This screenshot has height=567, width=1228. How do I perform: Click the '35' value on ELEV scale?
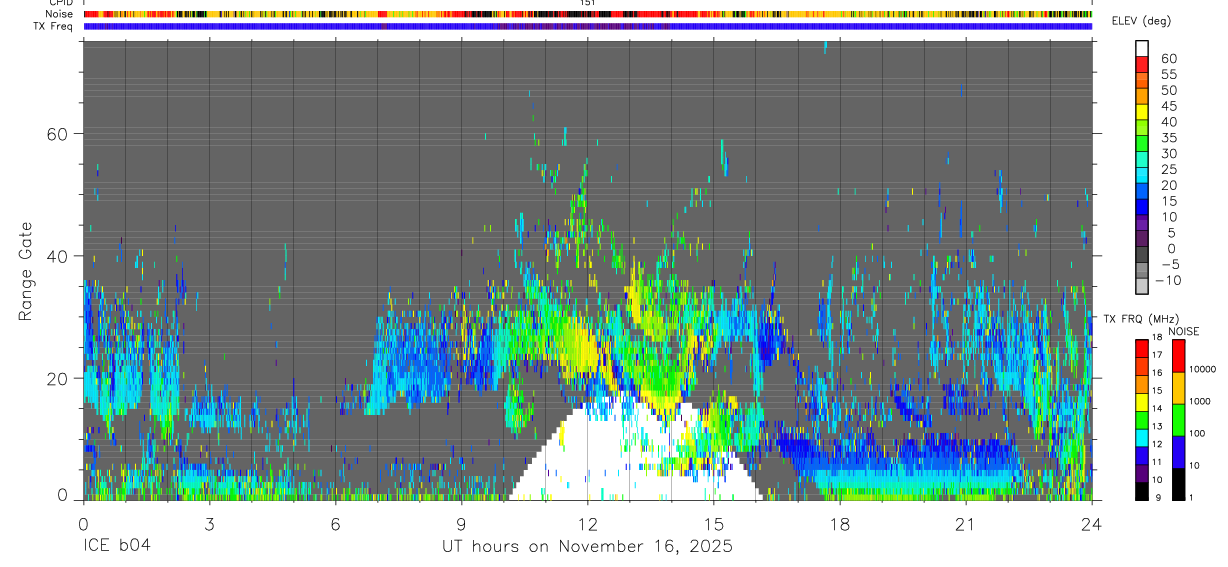(1168, 138)
